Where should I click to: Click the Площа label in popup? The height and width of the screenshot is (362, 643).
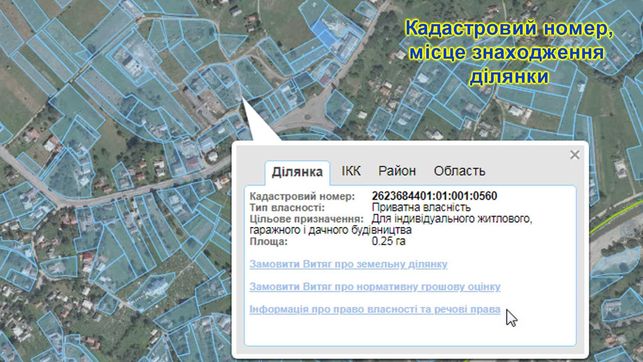click(x=269, y=241)
